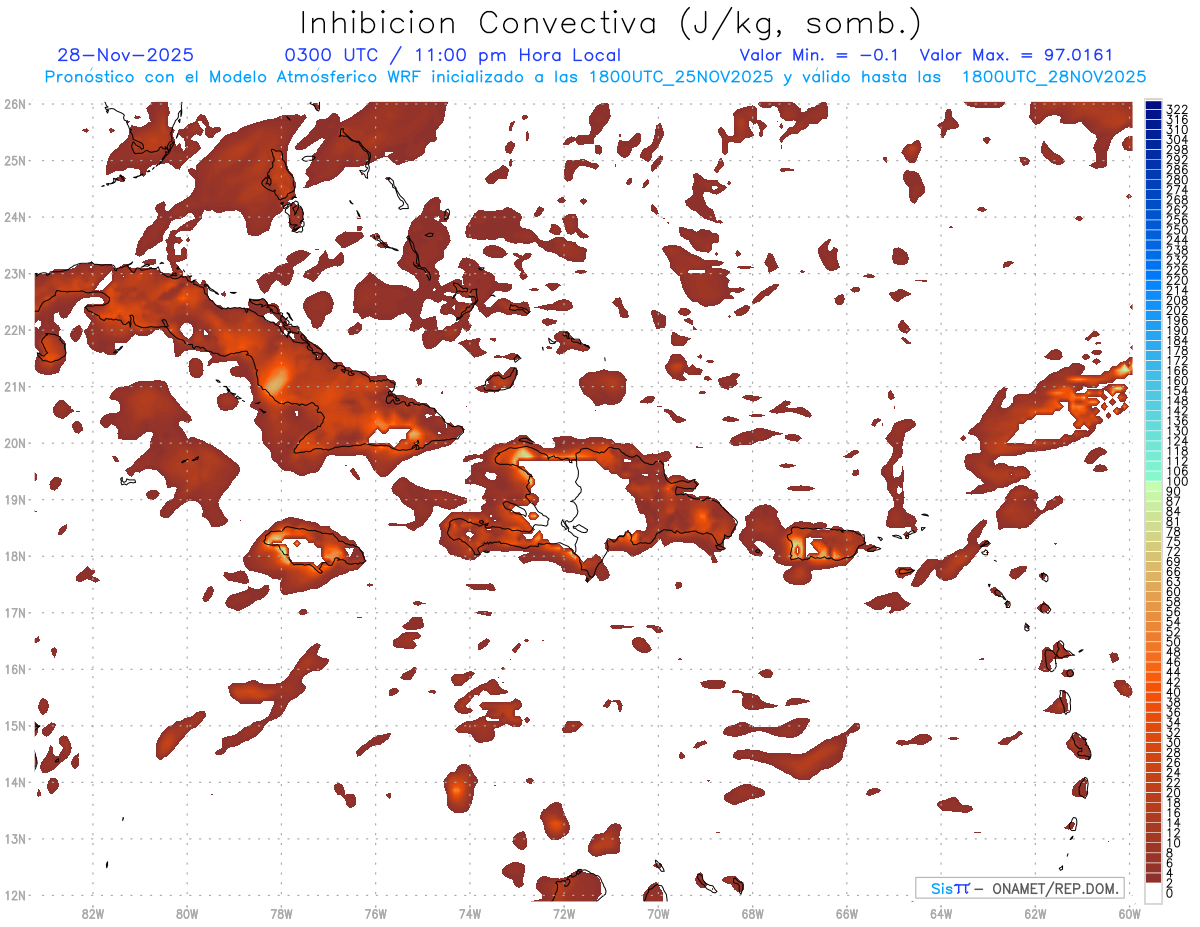Click the '78W' longitude label
This screenshot has width=1200, height=927.
[x=281, y=913]
